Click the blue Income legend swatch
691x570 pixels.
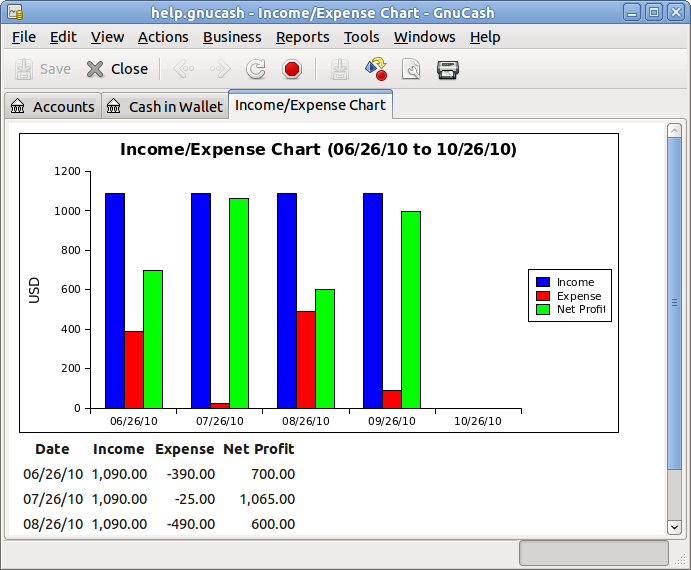543,282
